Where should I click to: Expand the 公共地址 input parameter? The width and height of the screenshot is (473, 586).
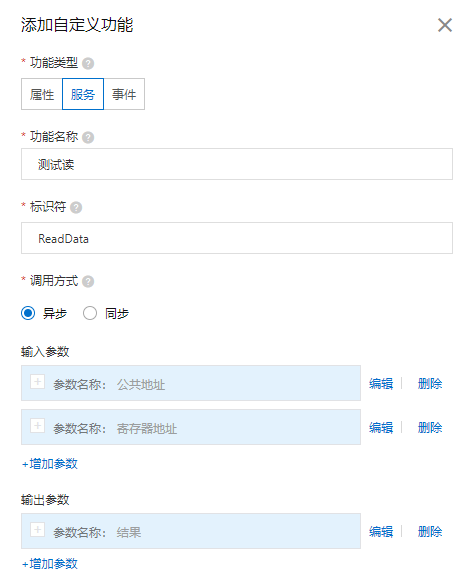(x=37, y=382)
